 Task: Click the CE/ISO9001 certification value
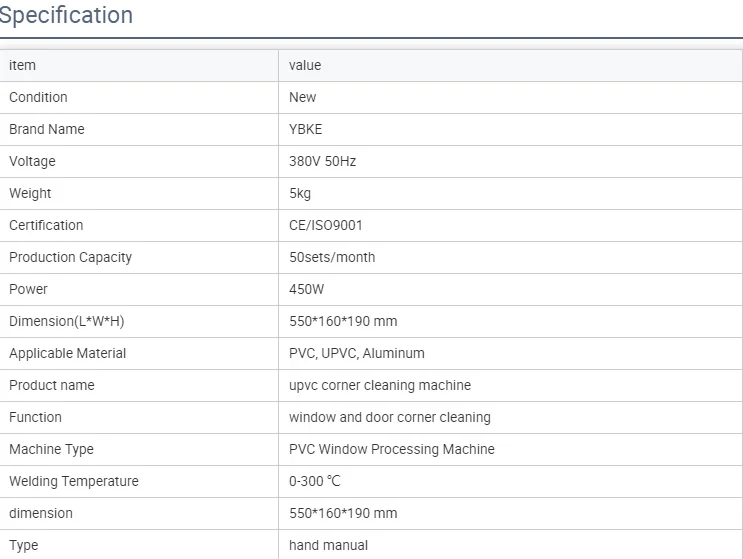326,225
